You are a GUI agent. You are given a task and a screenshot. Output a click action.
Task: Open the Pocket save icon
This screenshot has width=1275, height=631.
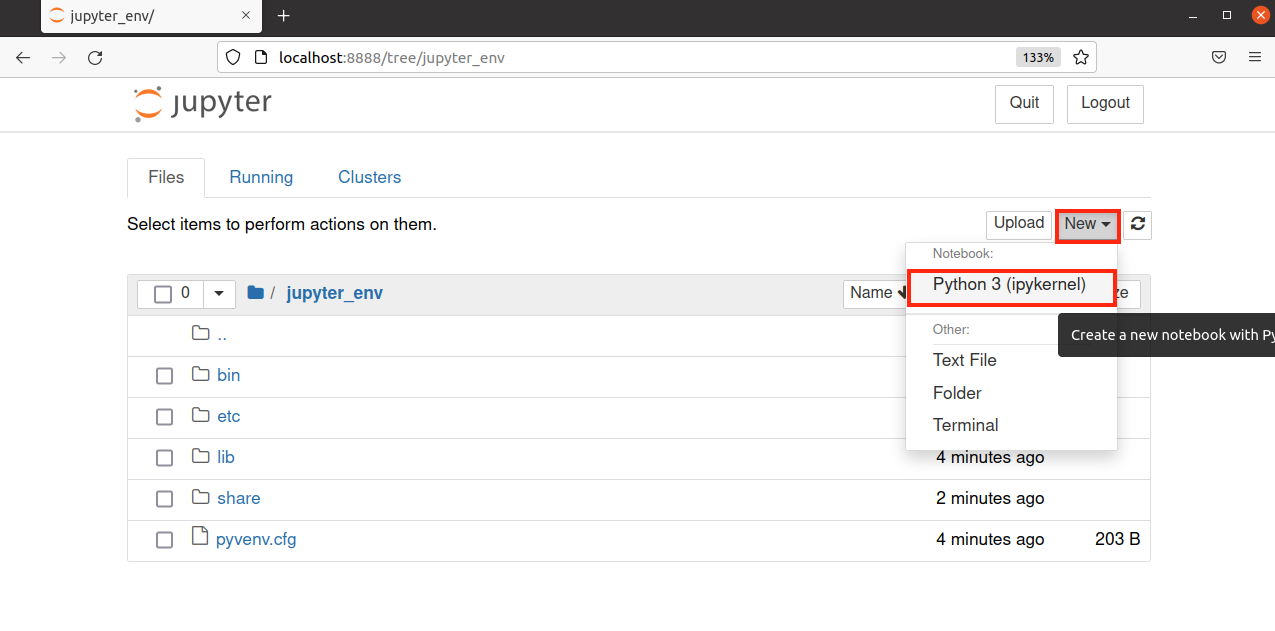click(x=1219, y=58)
